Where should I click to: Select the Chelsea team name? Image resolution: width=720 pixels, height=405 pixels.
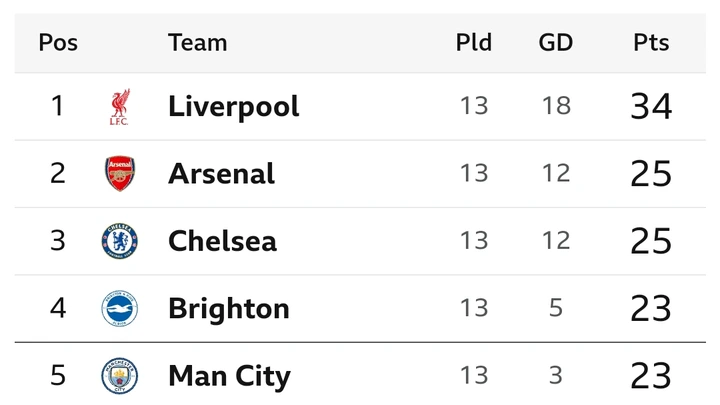point(222,241)
